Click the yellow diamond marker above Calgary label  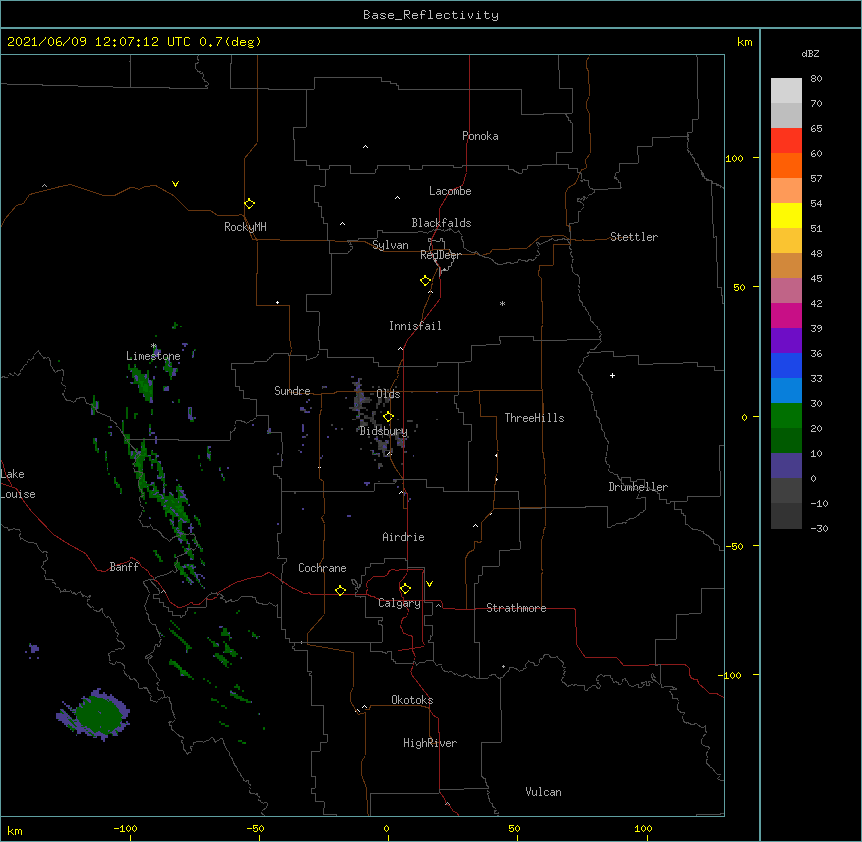click(x=405, y=589)
